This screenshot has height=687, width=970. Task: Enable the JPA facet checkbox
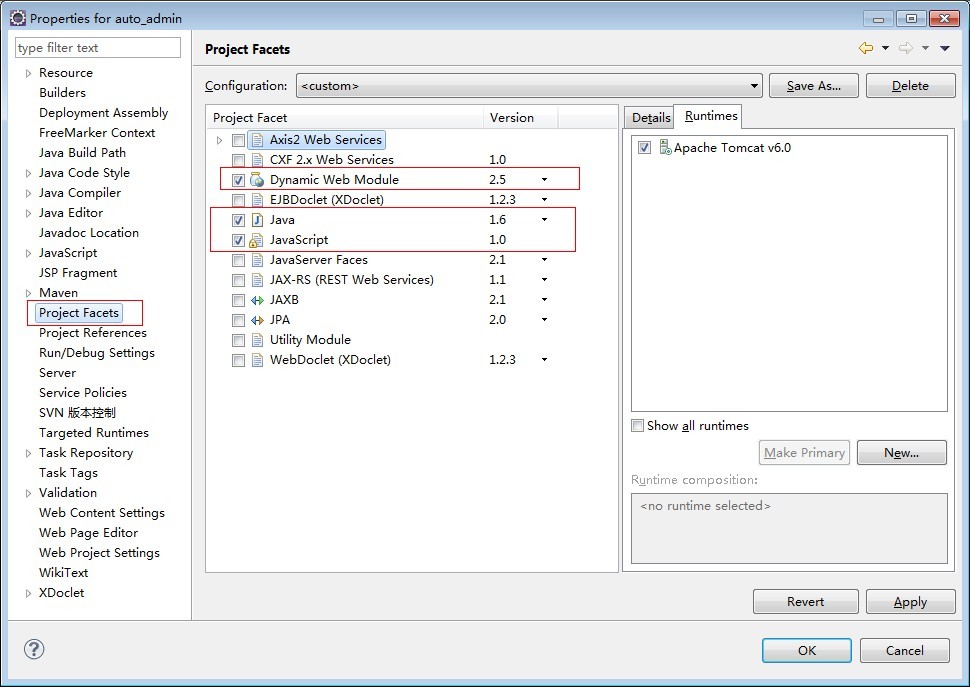click(x=238, y=320)
